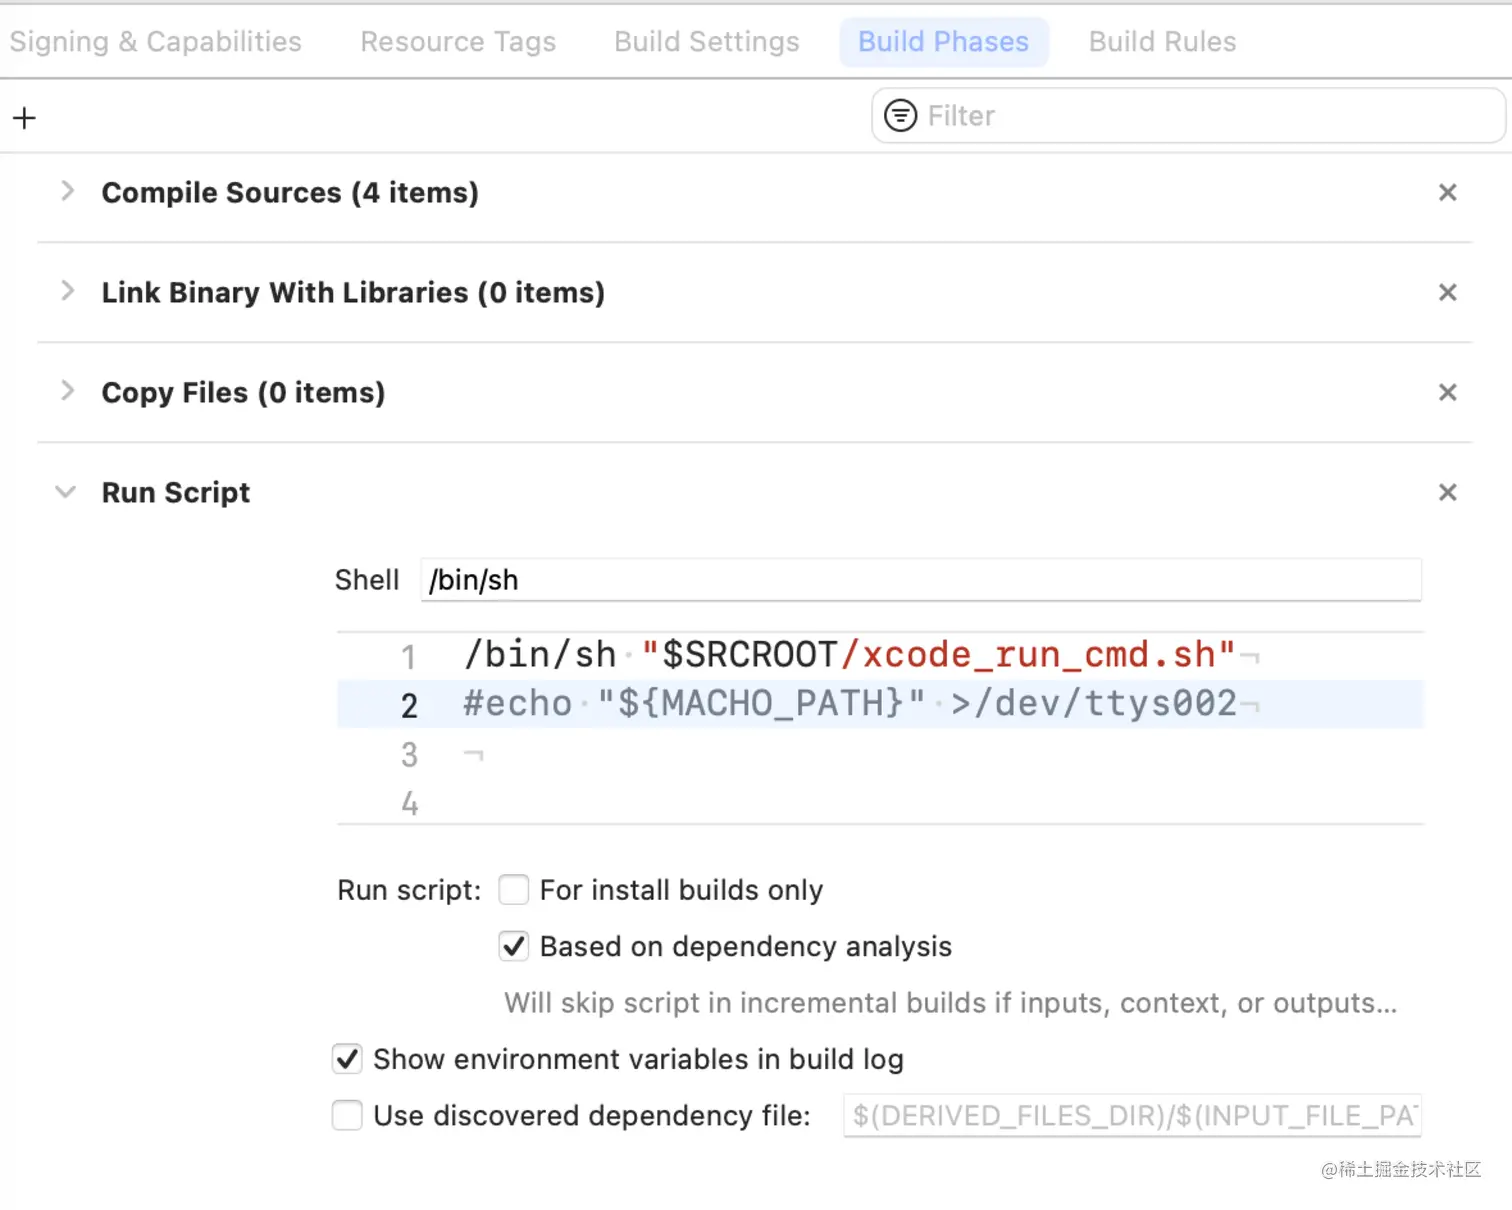Delete the Compile Sources phase with X
Image resolution: width=1512 pixels, height=1210 pixels.
(x=1447, y=193)
